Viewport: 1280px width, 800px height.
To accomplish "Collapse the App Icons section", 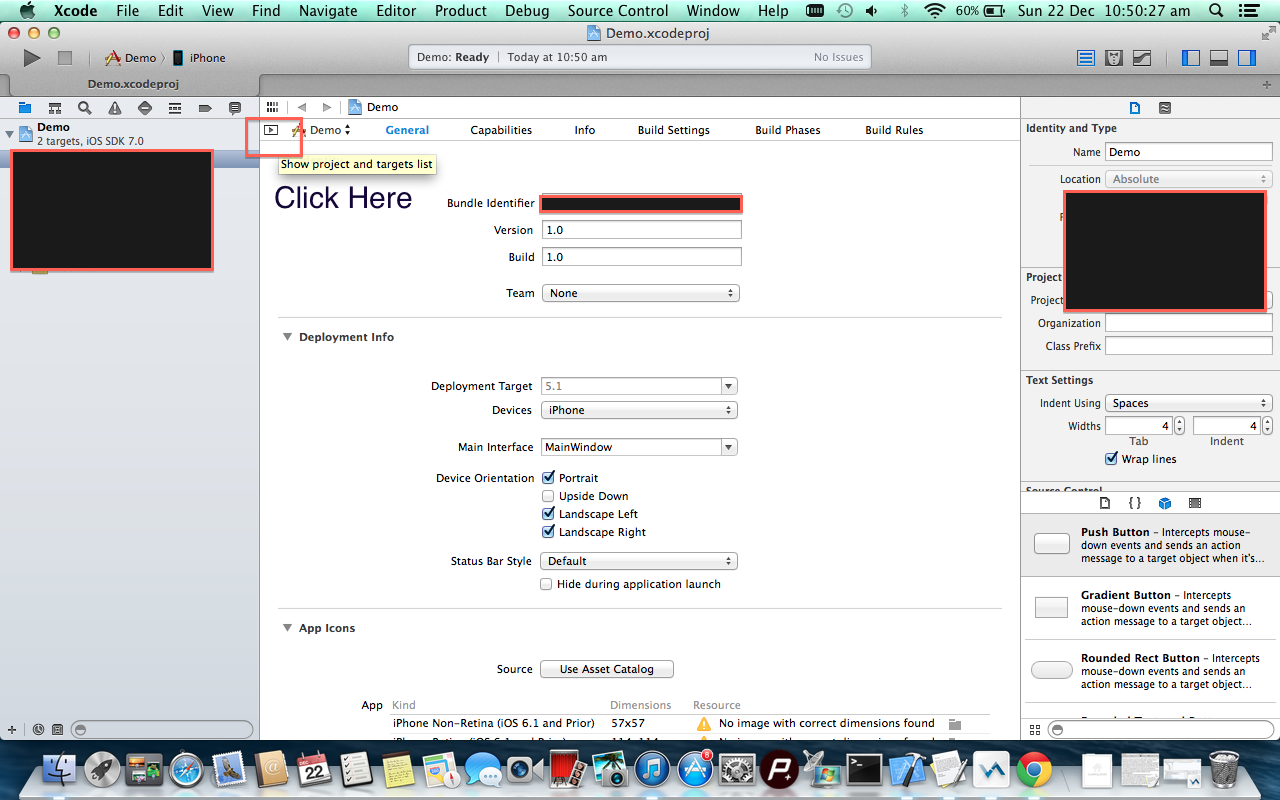I will 287,628.
